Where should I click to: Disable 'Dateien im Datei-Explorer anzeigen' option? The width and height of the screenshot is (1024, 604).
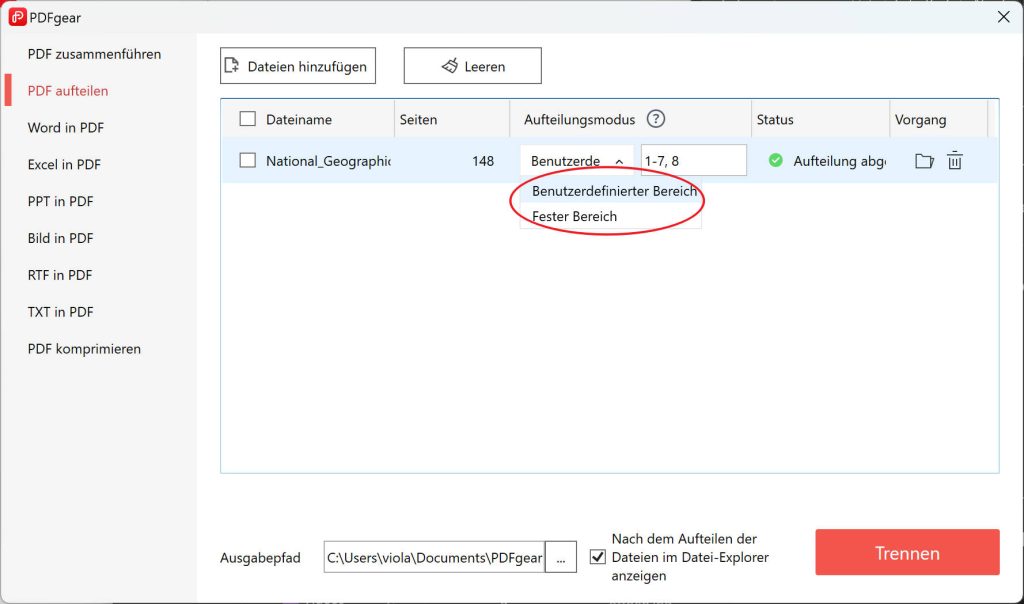coord(598,557)
